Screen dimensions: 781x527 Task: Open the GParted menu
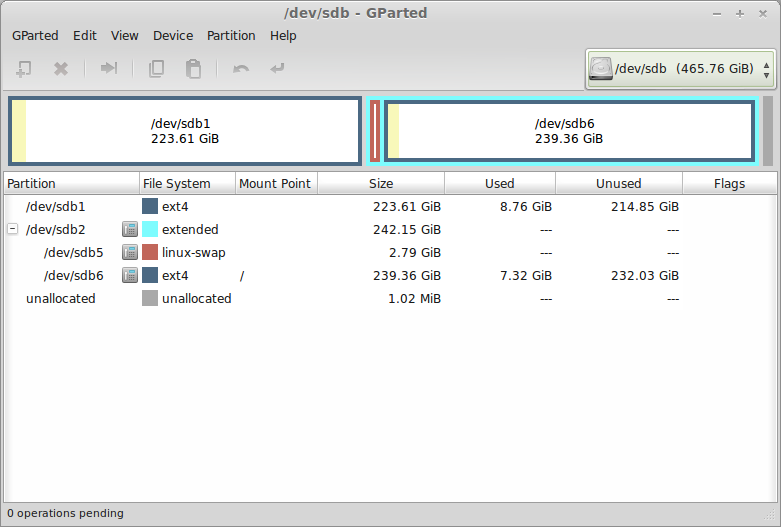click(35, 35)
